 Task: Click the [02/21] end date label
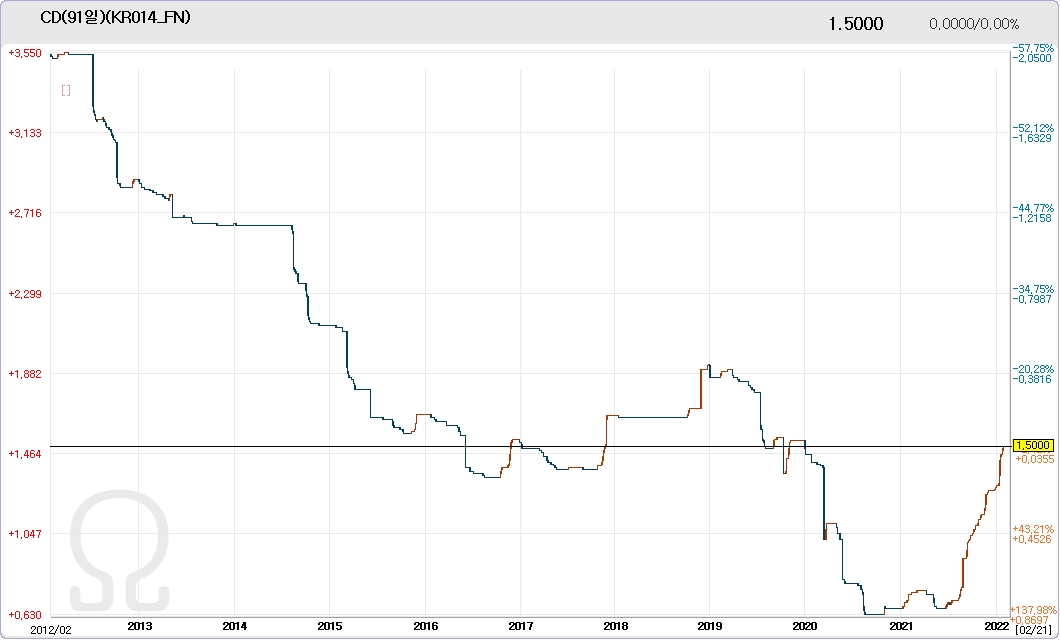[1031, 629]
